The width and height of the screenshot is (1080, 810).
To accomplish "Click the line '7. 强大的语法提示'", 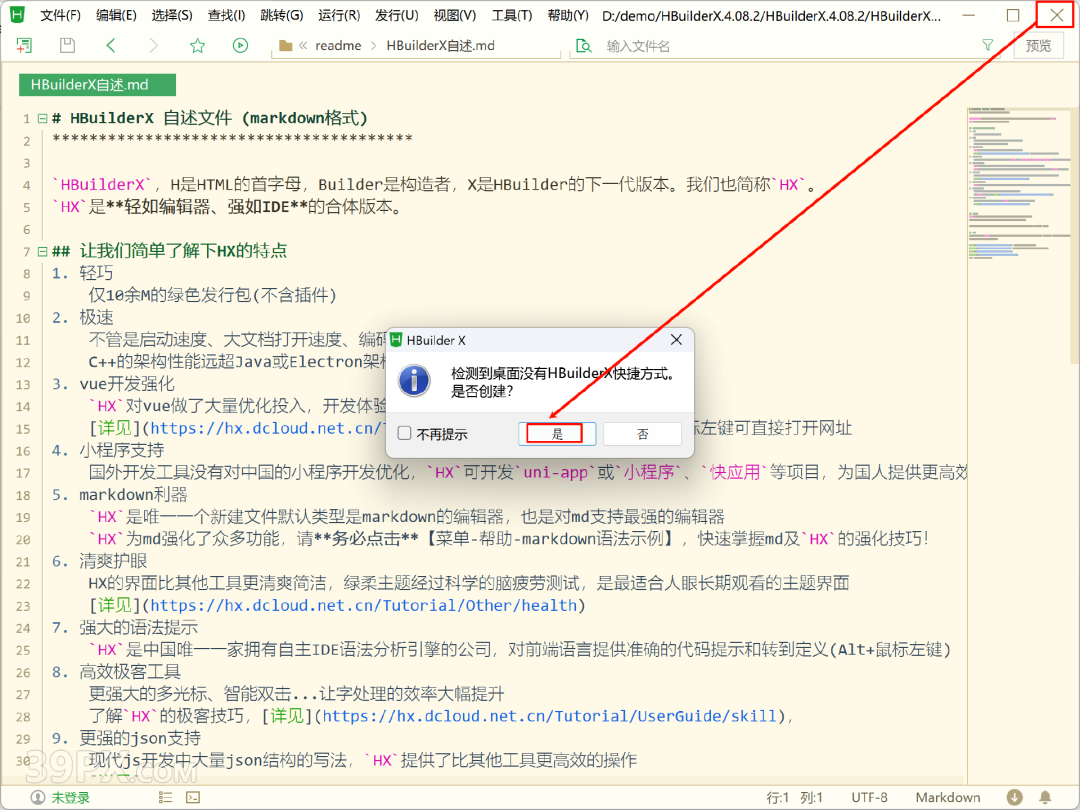I will 125,627.
